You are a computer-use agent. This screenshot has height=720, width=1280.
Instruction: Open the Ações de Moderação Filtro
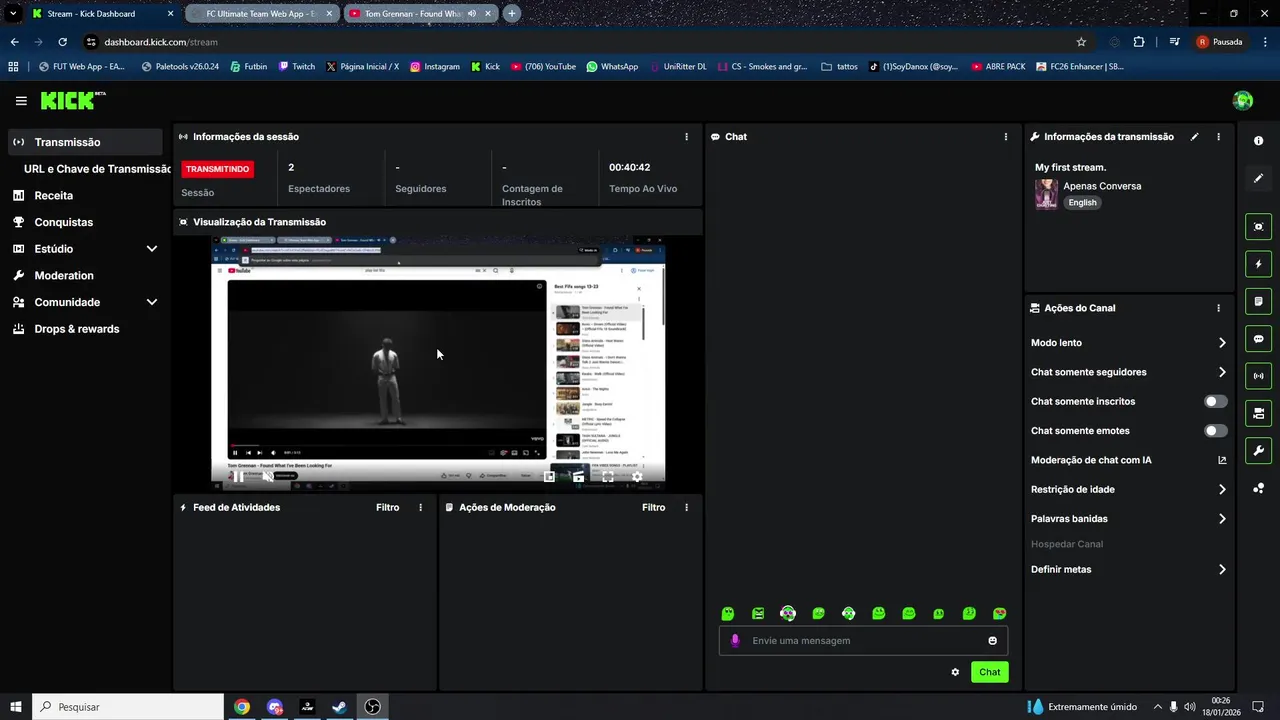[653, 508]
